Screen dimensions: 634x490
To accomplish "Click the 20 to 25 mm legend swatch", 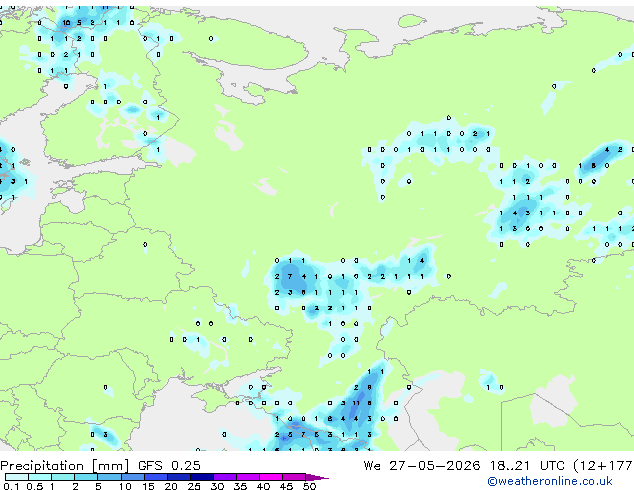I will click(x=179, y=477).
